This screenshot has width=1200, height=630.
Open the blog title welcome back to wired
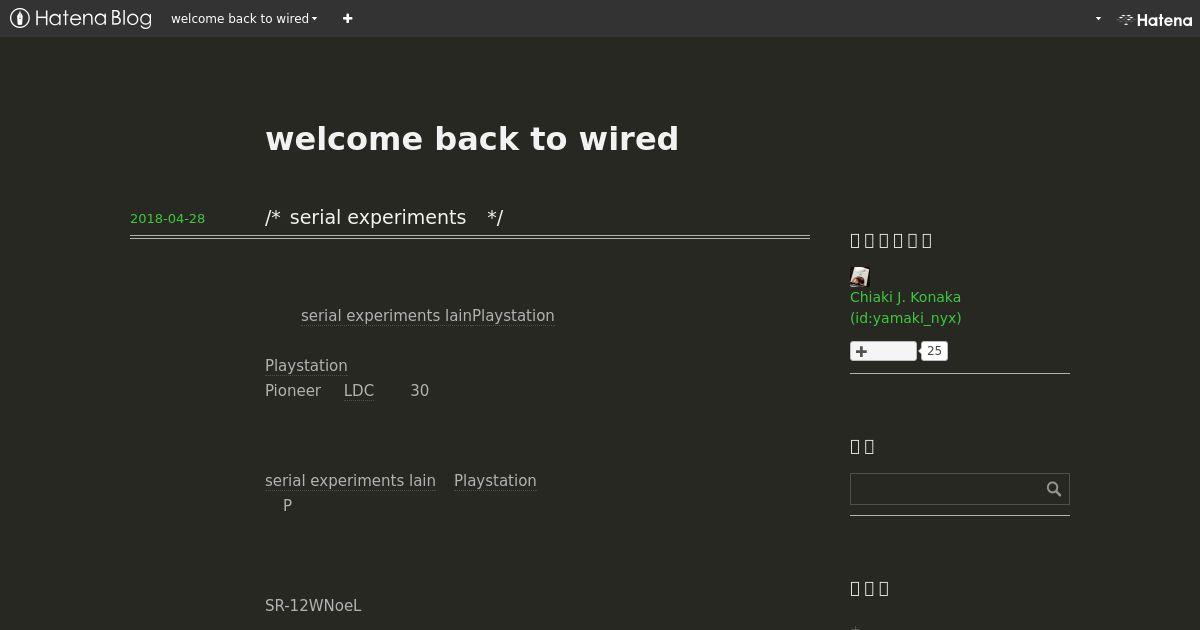click(x=472, y=138)
